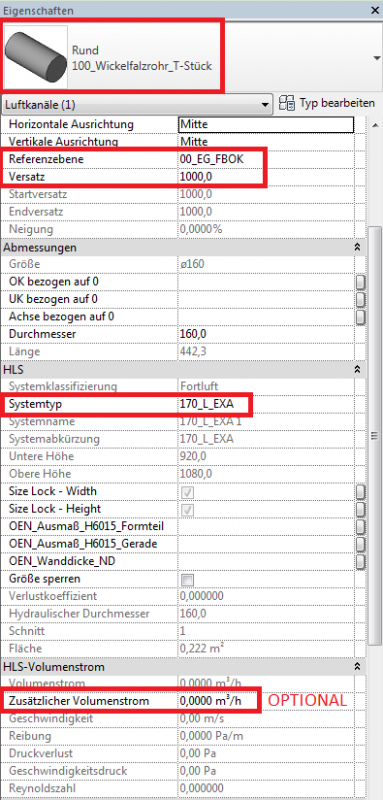This screenshot has width=383, height=800.
Task: Toggle the Size Lock - Width checkbox
Action: click(188, 492)
